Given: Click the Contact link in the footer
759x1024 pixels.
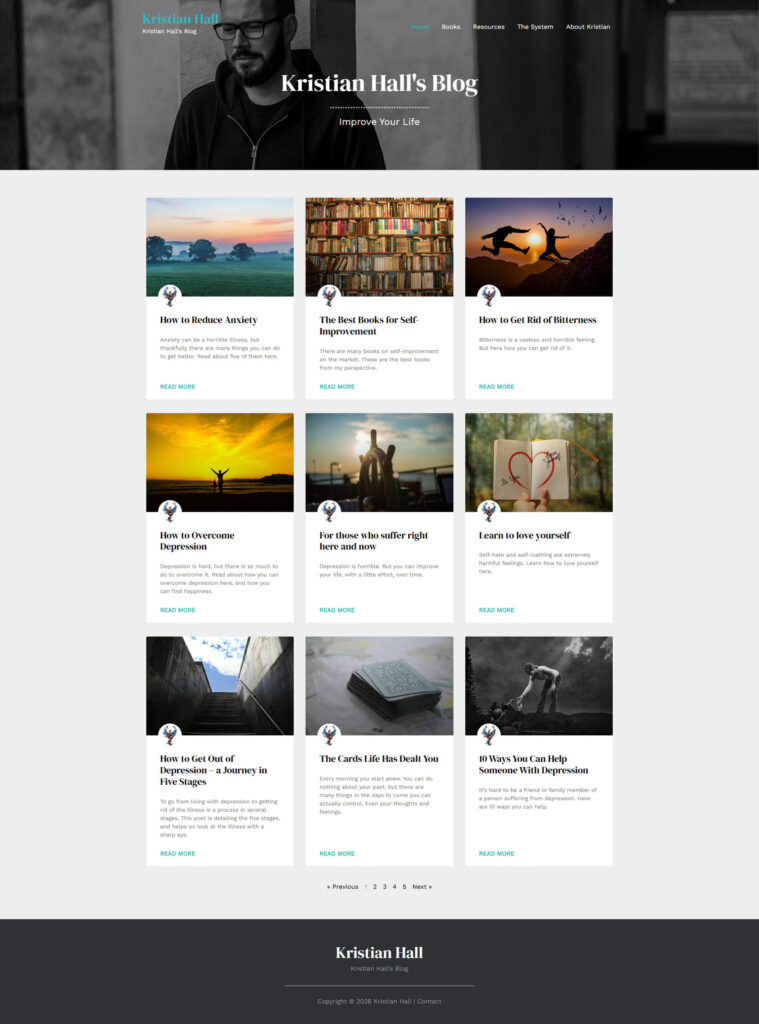Looking at the screenshot, I should click(429, 1001).
